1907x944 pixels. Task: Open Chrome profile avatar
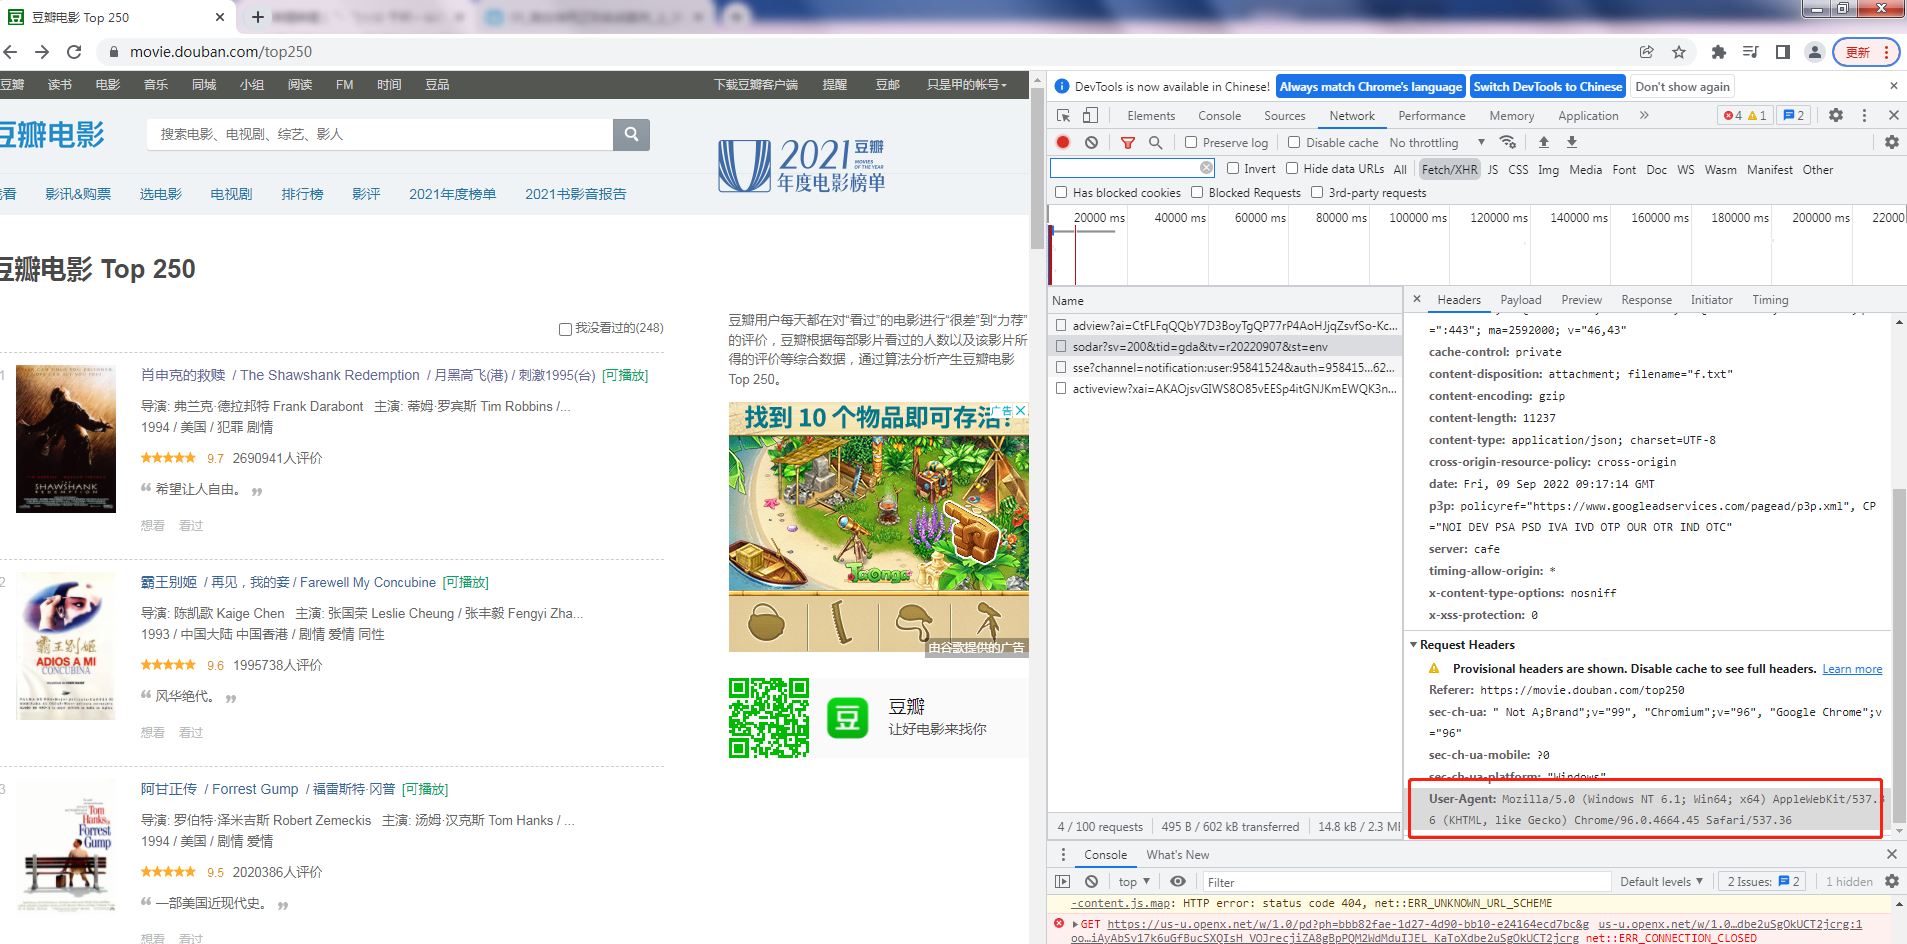(x=1814, y=52)
